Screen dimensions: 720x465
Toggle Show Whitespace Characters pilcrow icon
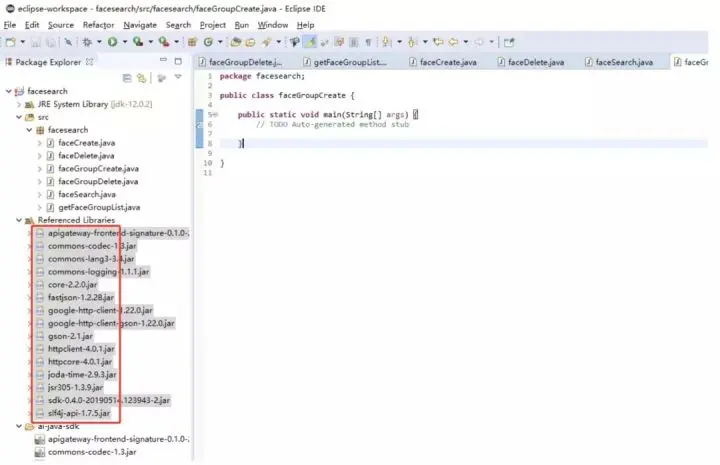[x=368, y=42]
